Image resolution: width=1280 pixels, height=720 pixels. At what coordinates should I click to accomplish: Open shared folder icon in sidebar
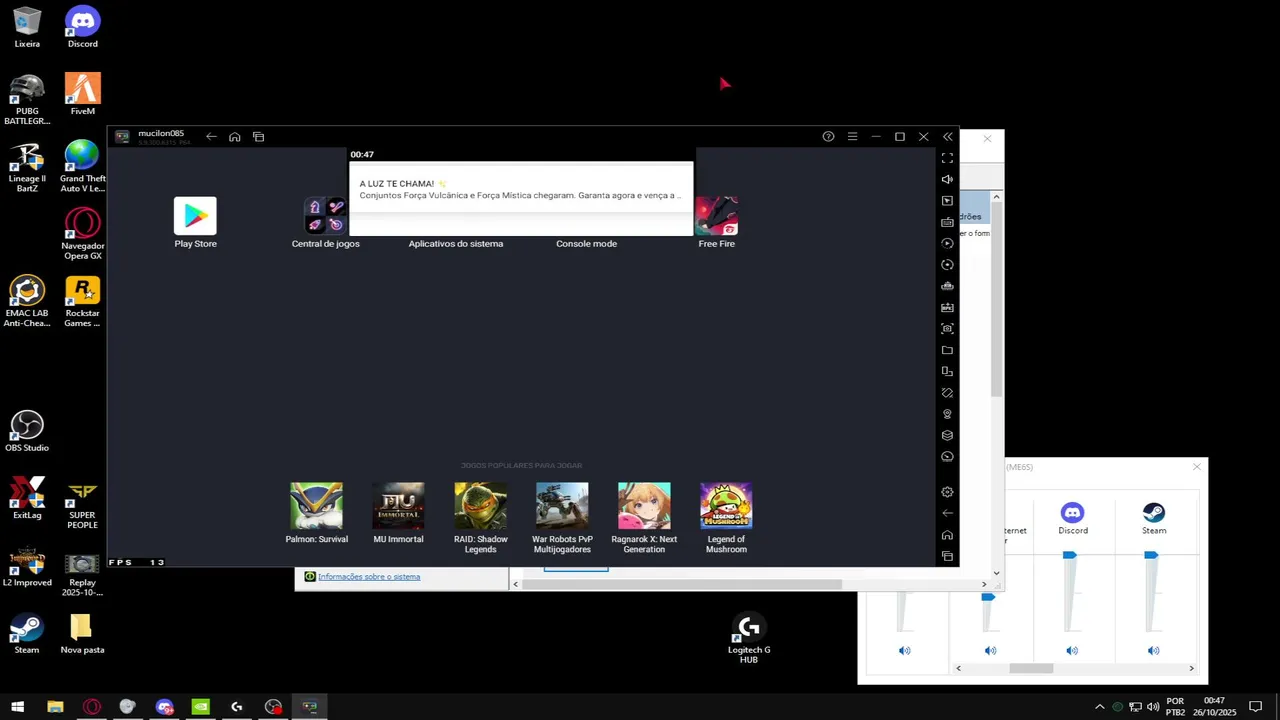coord(947,350)
